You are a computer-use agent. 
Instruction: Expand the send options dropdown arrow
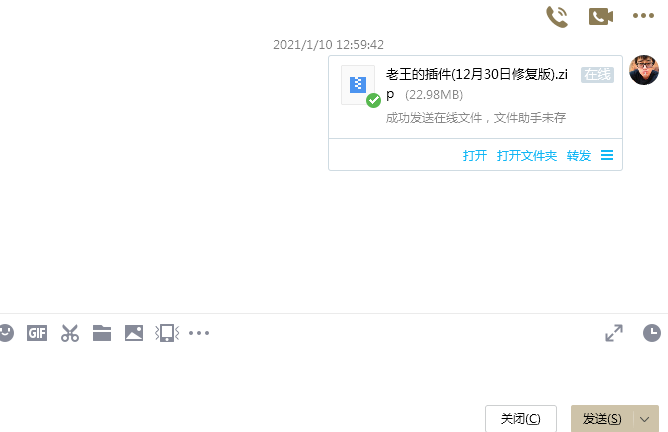(x=645, y=419)
